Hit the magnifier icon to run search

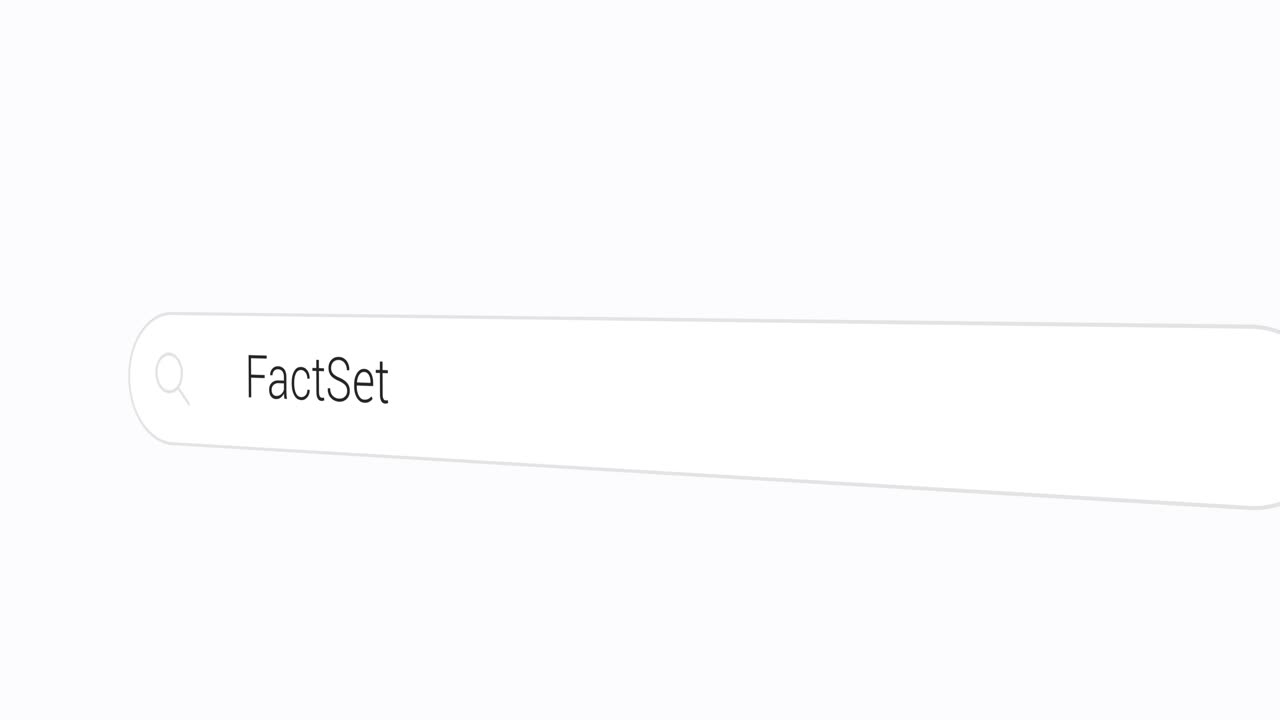pyautogui.click(x=172, y=378)
